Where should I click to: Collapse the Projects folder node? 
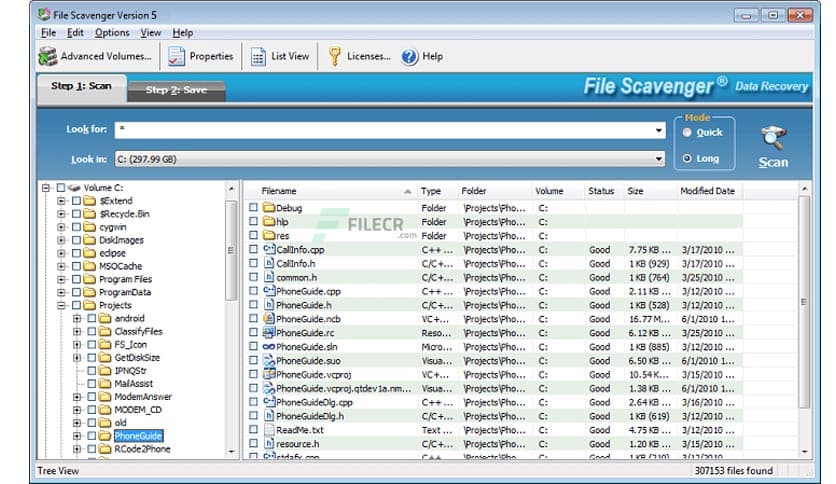tap(61, 305)
